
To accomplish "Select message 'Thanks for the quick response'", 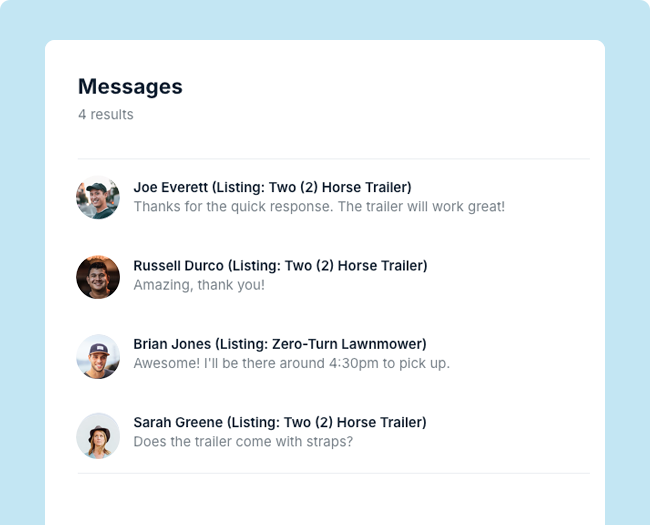I will coord(319,207).
